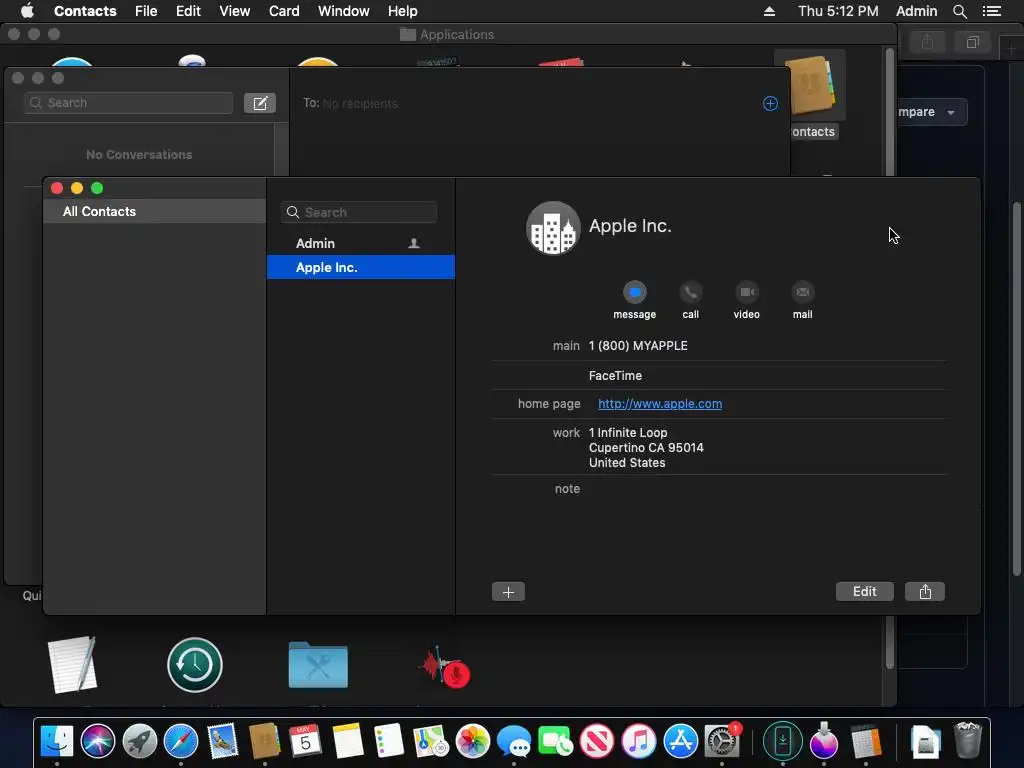This screenshot has height=768, width=1024.
Task: Click the message action icon for Apple Inc.
Action: [634, 292]
